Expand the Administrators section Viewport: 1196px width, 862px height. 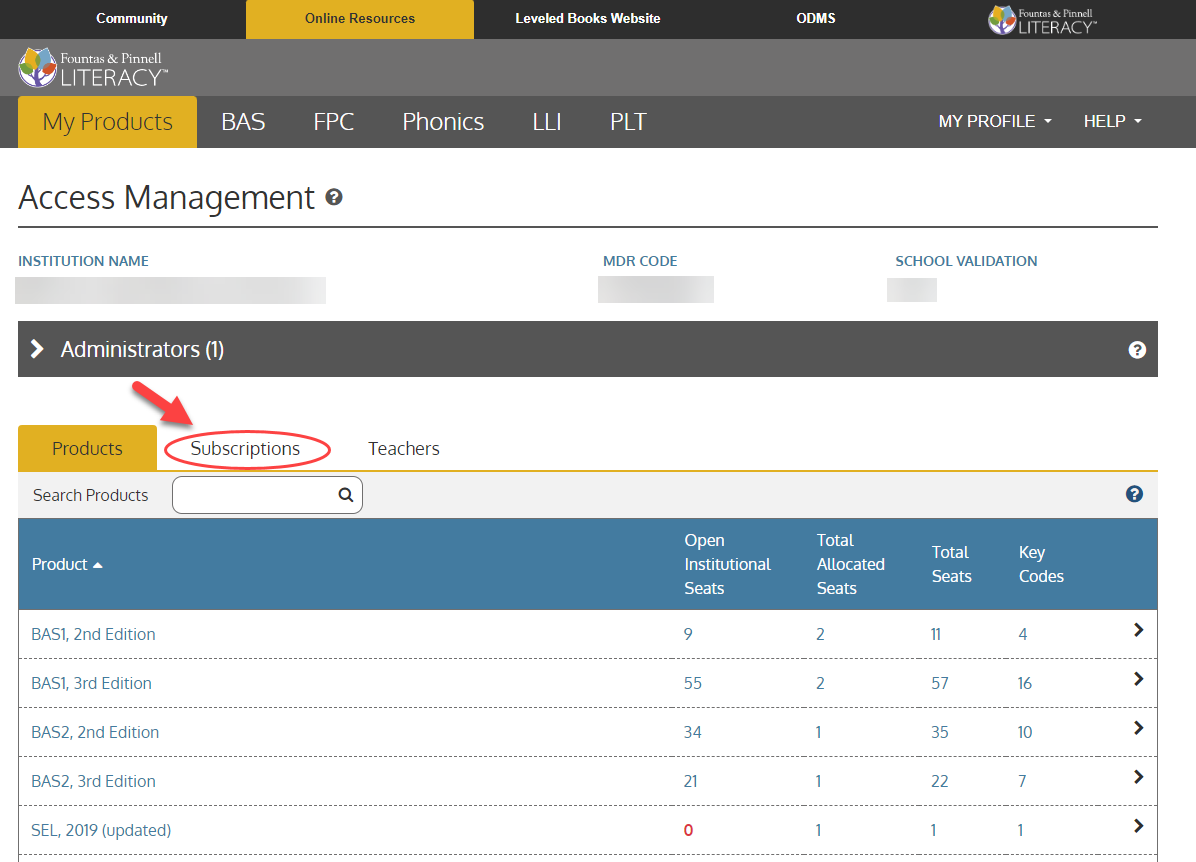(38, 349)
